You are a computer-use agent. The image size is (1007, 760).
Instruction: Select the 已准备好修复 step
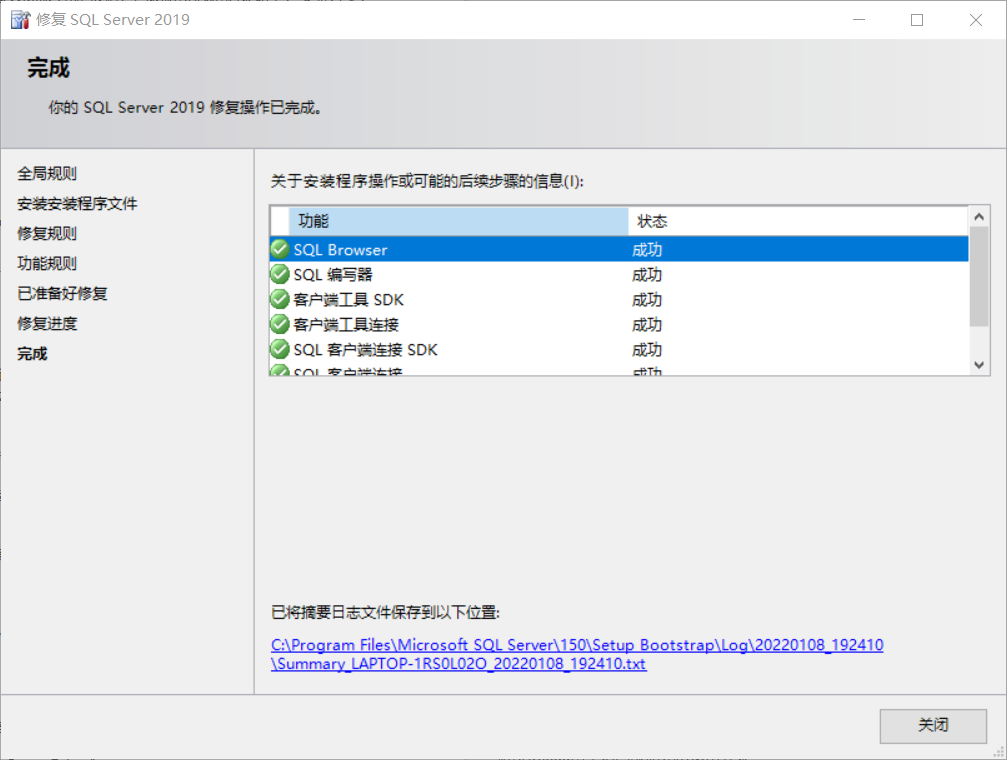[62, 293]
